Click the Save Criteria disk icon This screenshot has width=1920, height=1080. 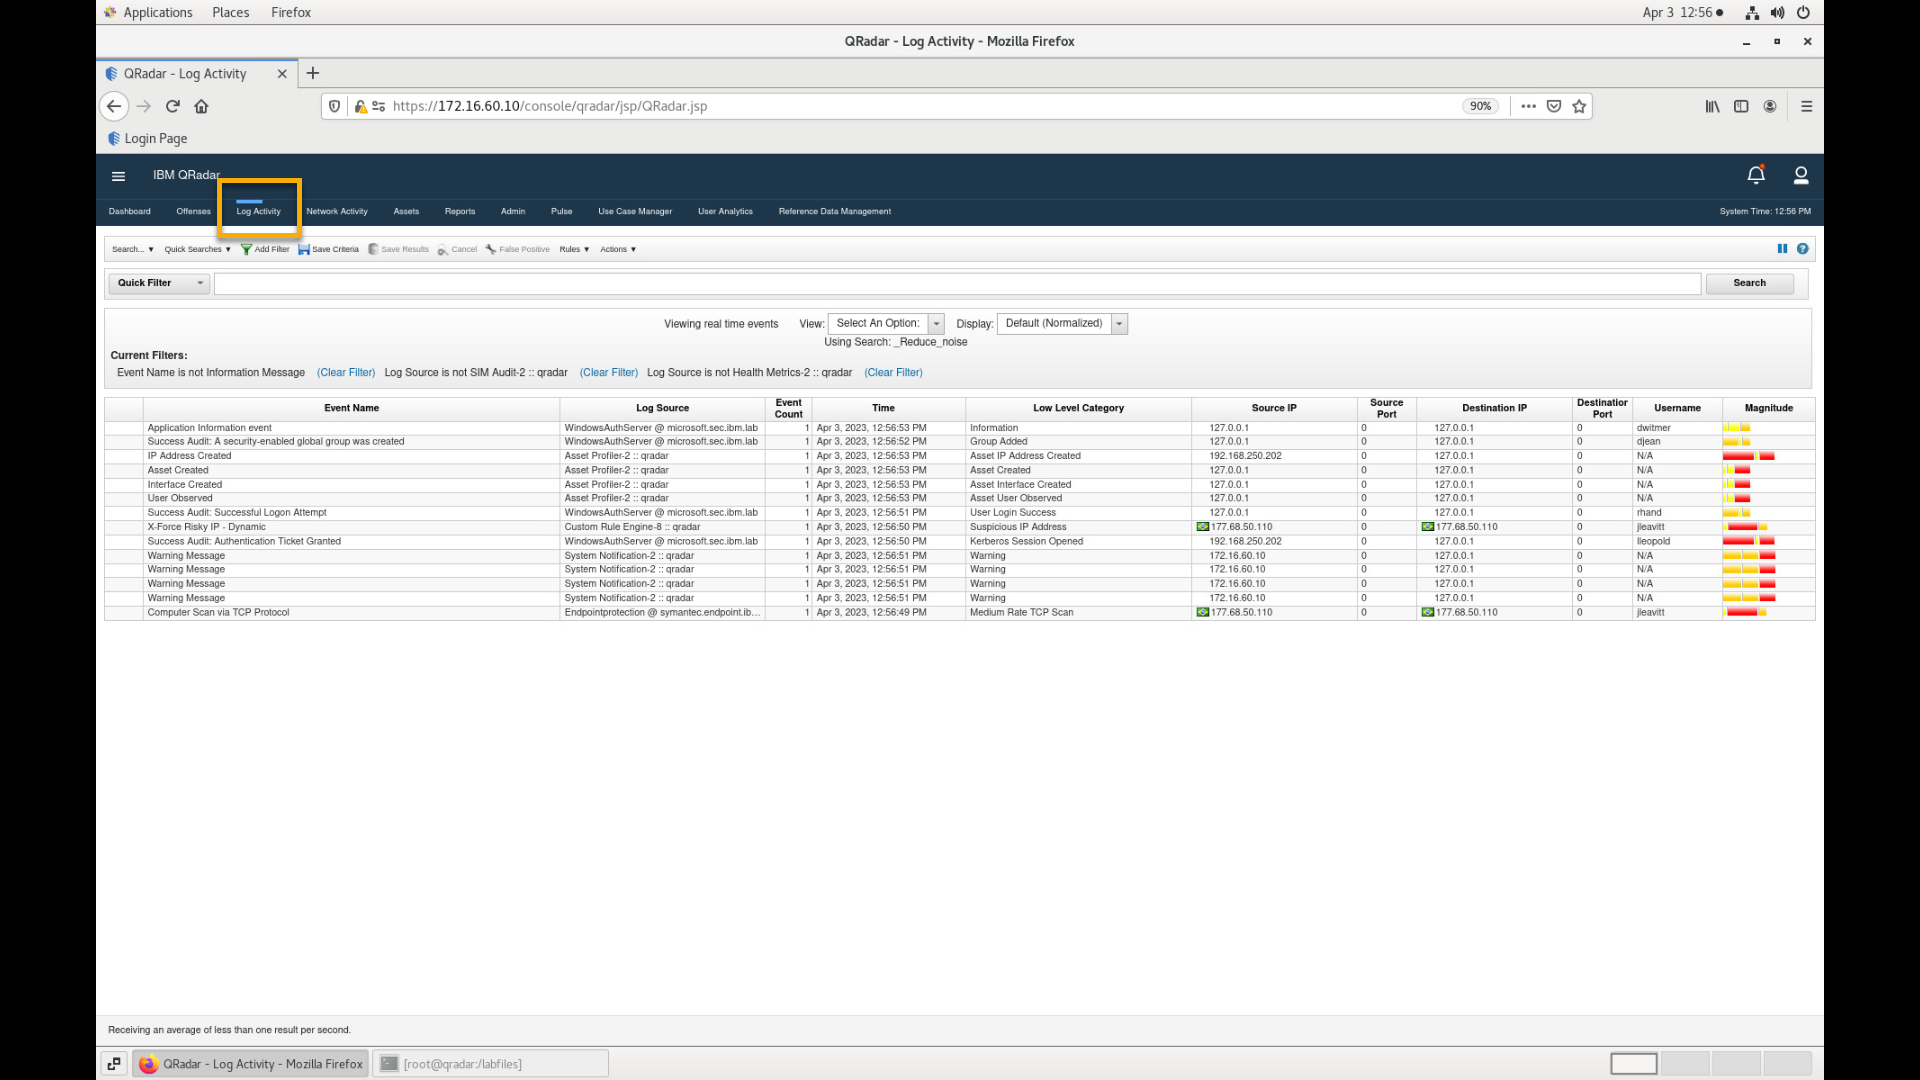pos(303,249)
